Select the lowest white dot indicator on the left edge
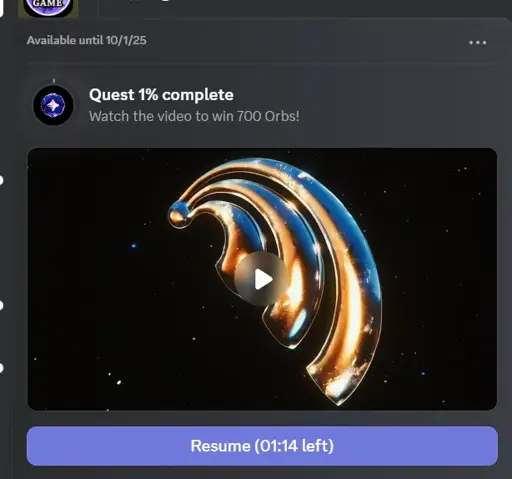 (x=1, y=368)
